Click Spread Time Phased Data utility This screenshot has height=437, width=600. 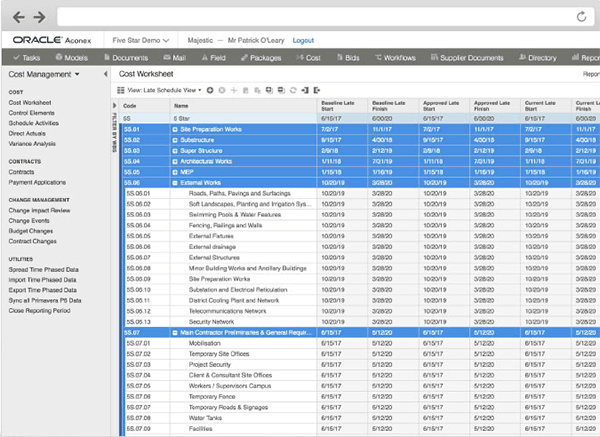pyautogui.click(x=44, y=270)
